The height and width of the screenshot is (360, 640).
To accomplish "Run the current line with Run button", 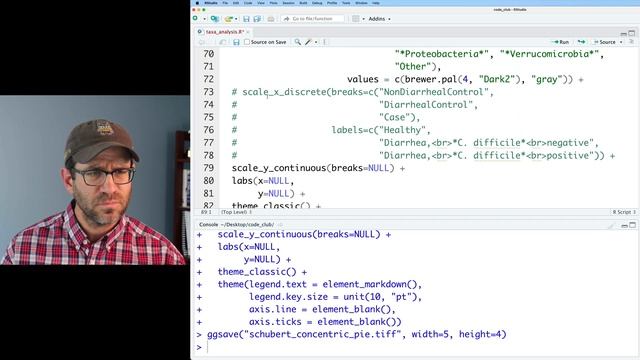I will click(x=560, y=42).
